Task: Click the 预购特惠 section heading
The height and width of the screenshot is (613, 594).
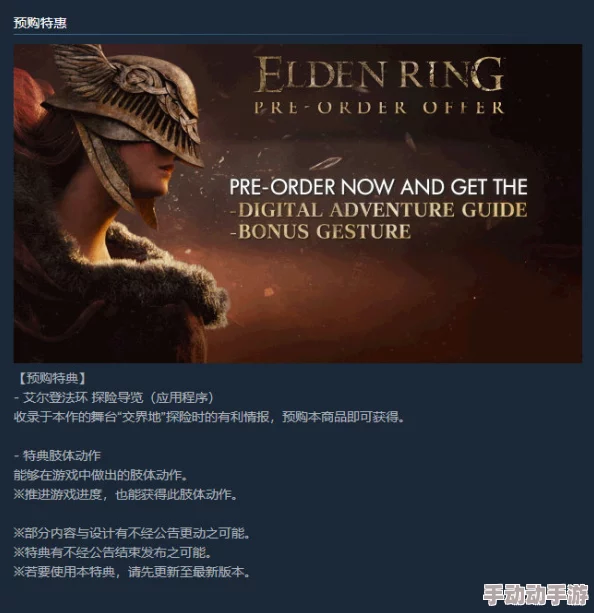Action: pyautogui.click(x=40, y=23)
